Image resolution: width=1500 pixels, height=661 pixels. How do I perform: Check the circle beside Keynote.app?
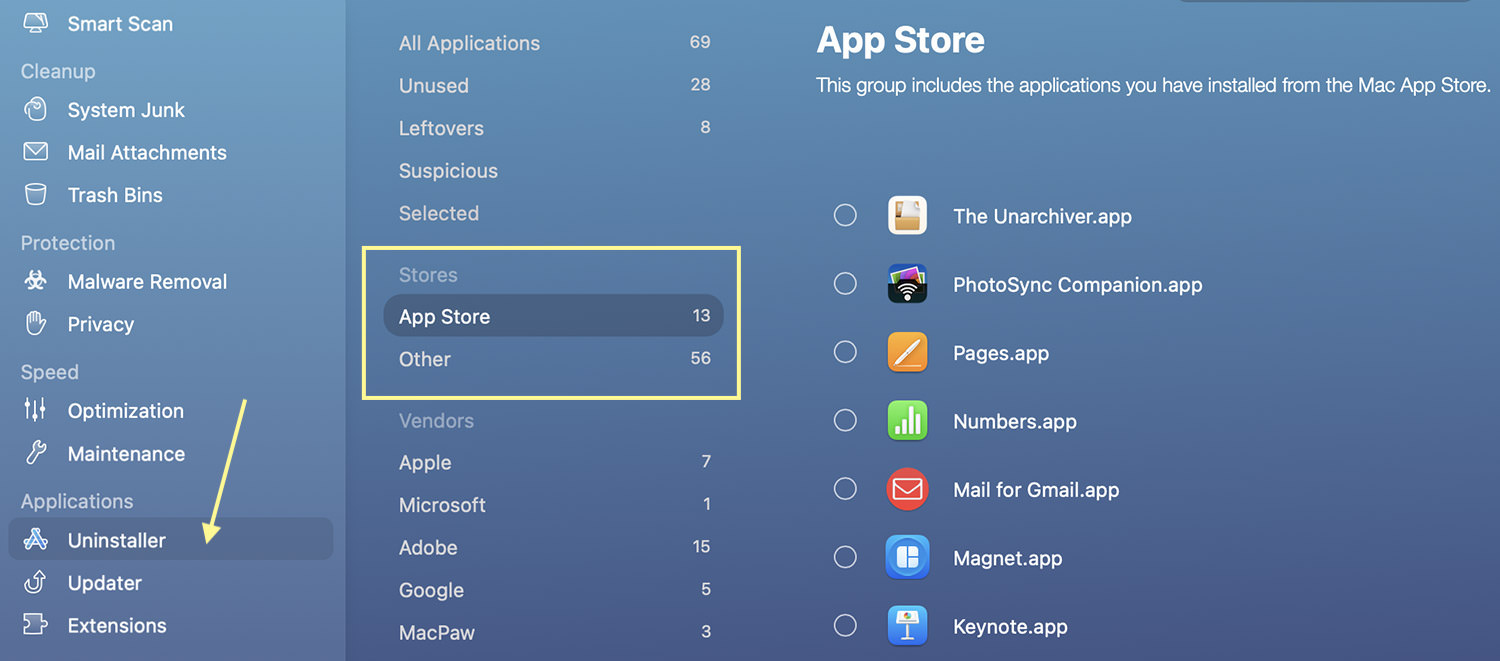pos(845,626)
